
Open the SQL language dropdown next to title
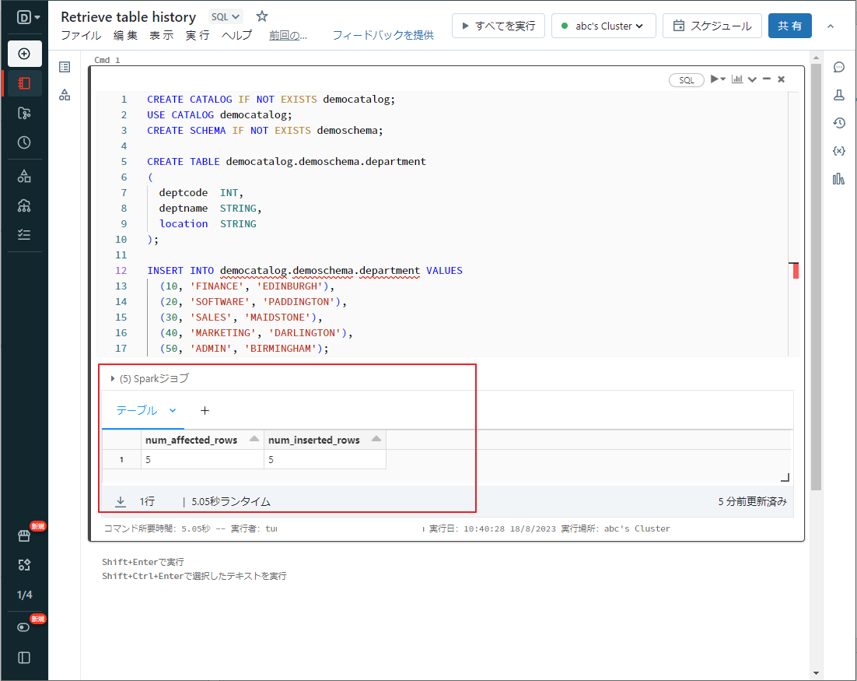click(x=225, y=17)
